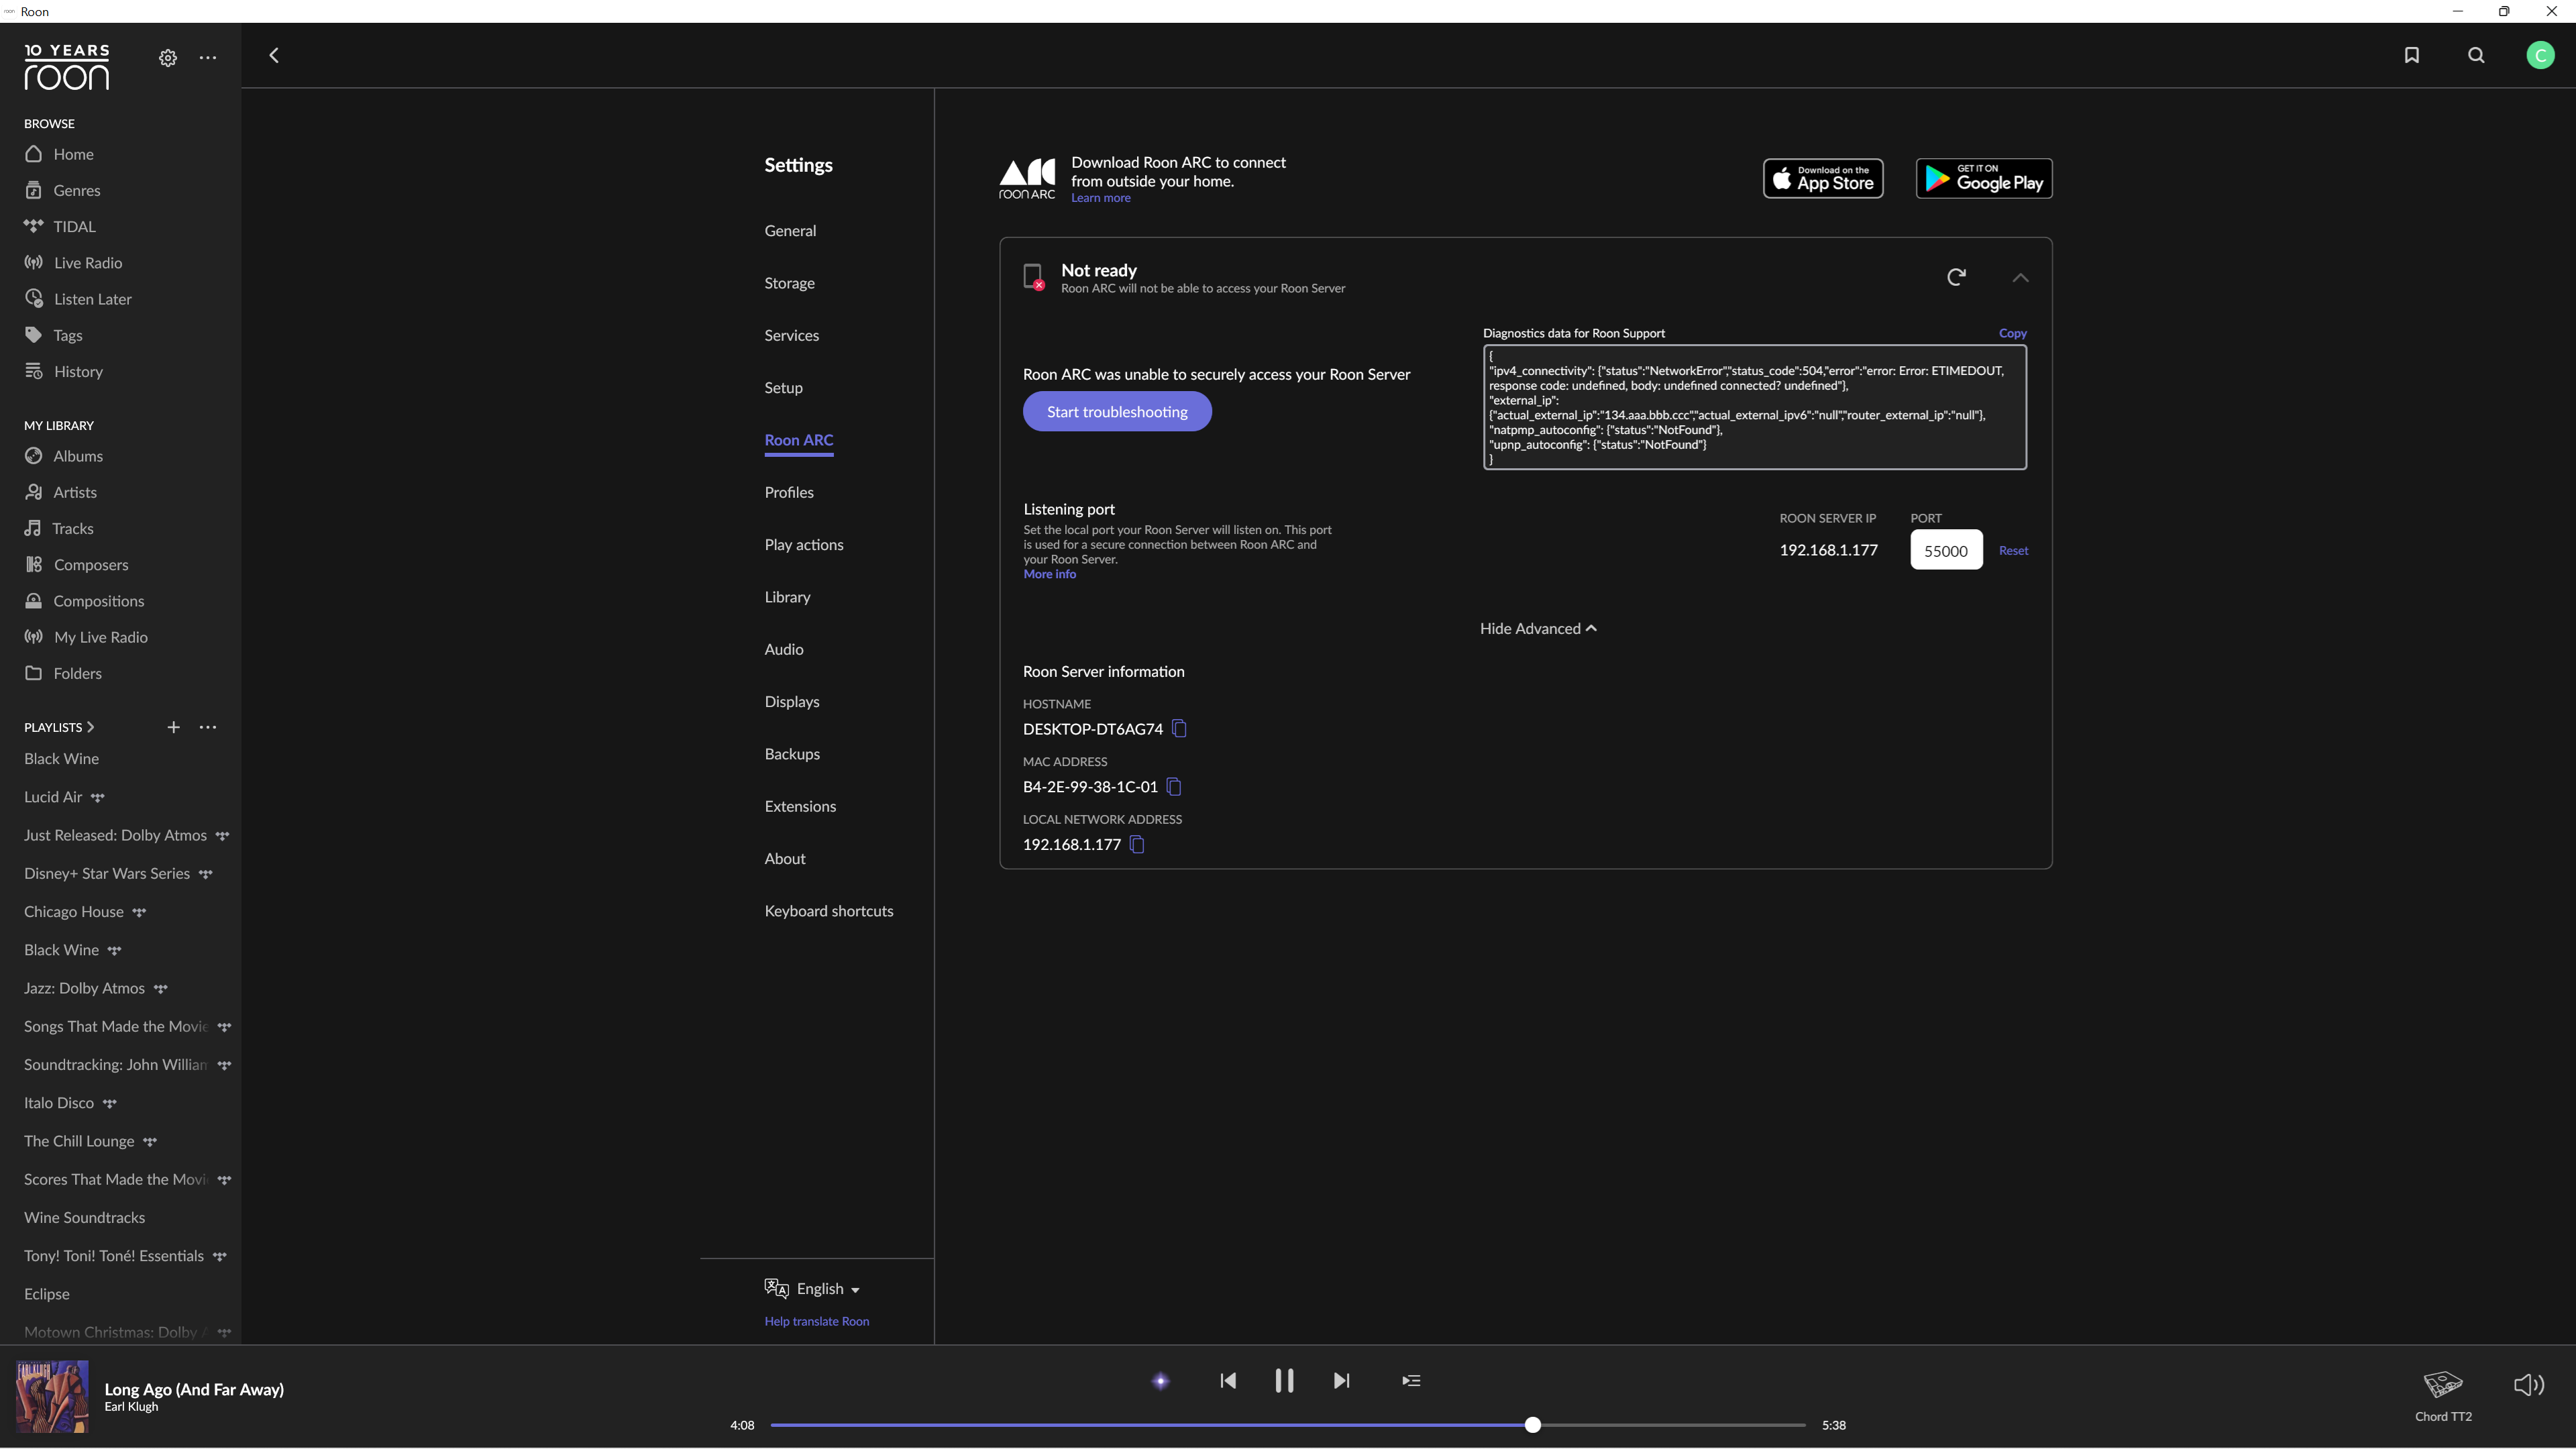Click the Roon Radio sparkle icon
Screen dimensions: 2576x1449
(x=1160, y=1381)
